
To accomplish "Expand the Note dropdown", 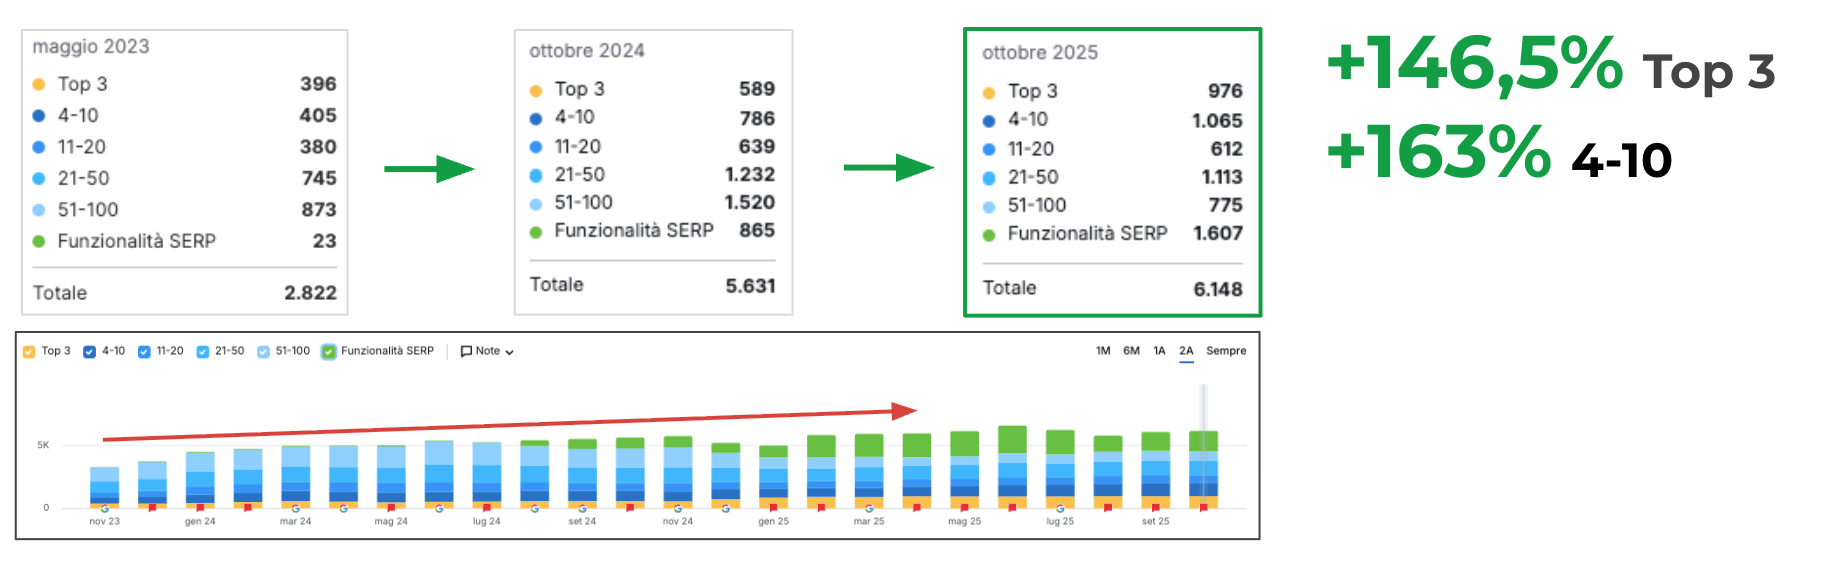I will click(x=487, y=352).
